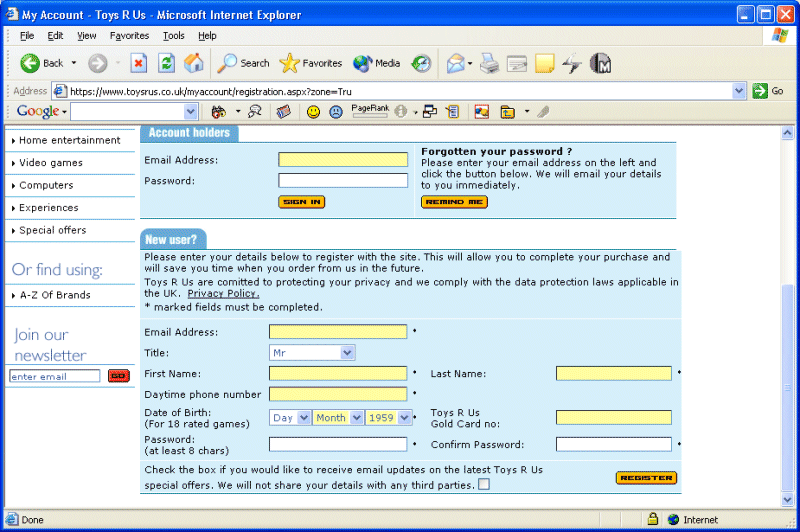Click the Google toolbar picture icon
The image size is (800, 532).
point(482,111)
